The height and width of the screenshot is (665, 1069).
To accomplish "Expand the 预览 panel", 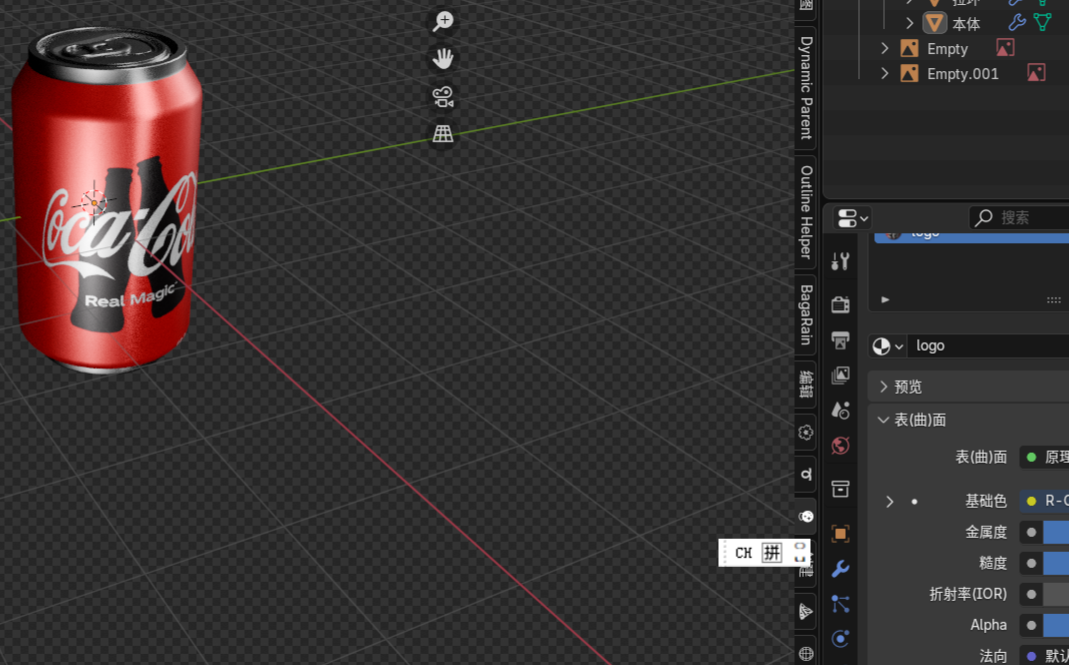I will (968, 387).
